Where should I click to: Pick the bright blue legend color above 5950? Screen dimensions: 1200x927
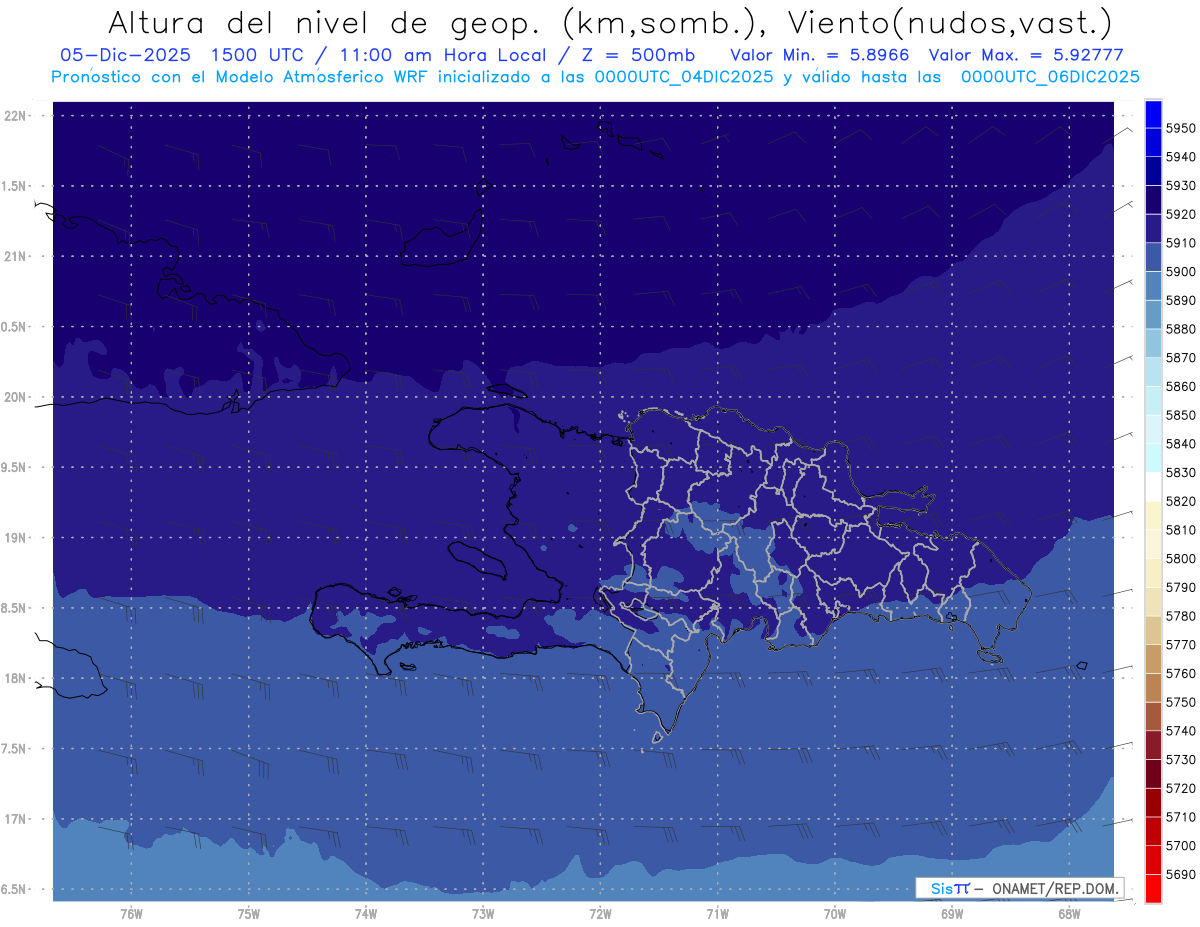click(x=1153, y=114)
